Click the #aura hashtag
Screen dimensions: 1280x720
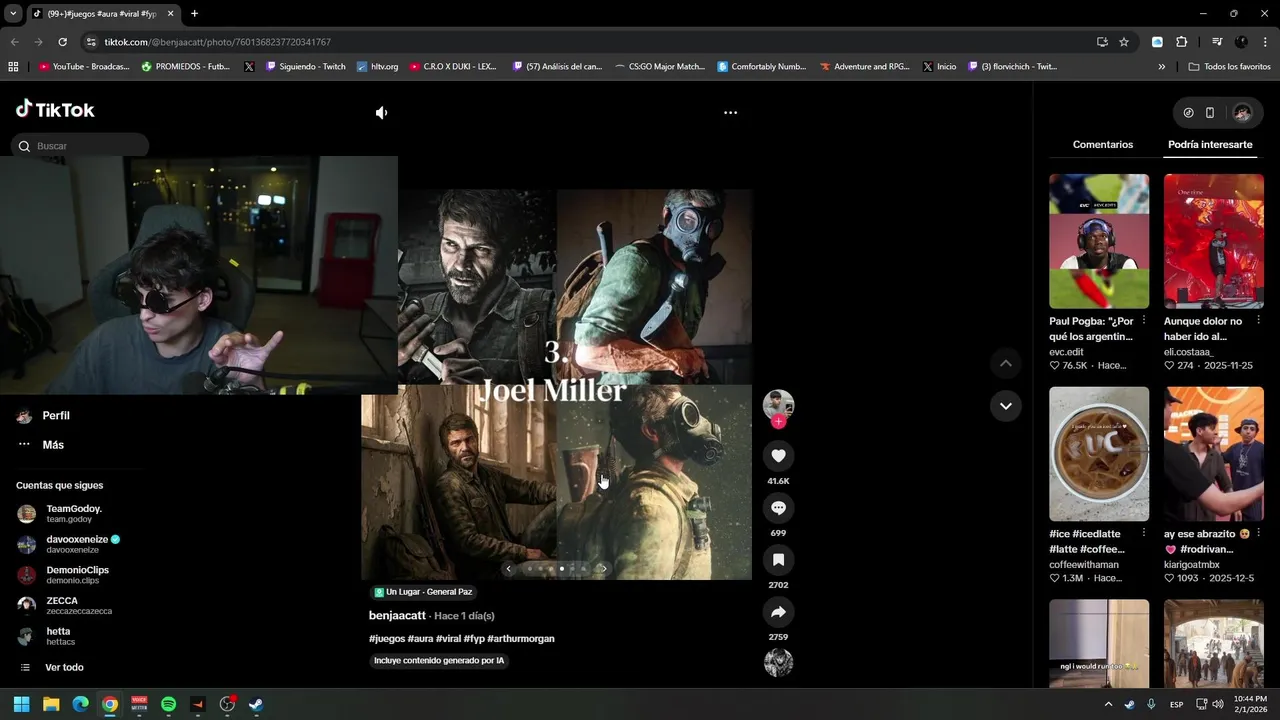coord(420,639)
